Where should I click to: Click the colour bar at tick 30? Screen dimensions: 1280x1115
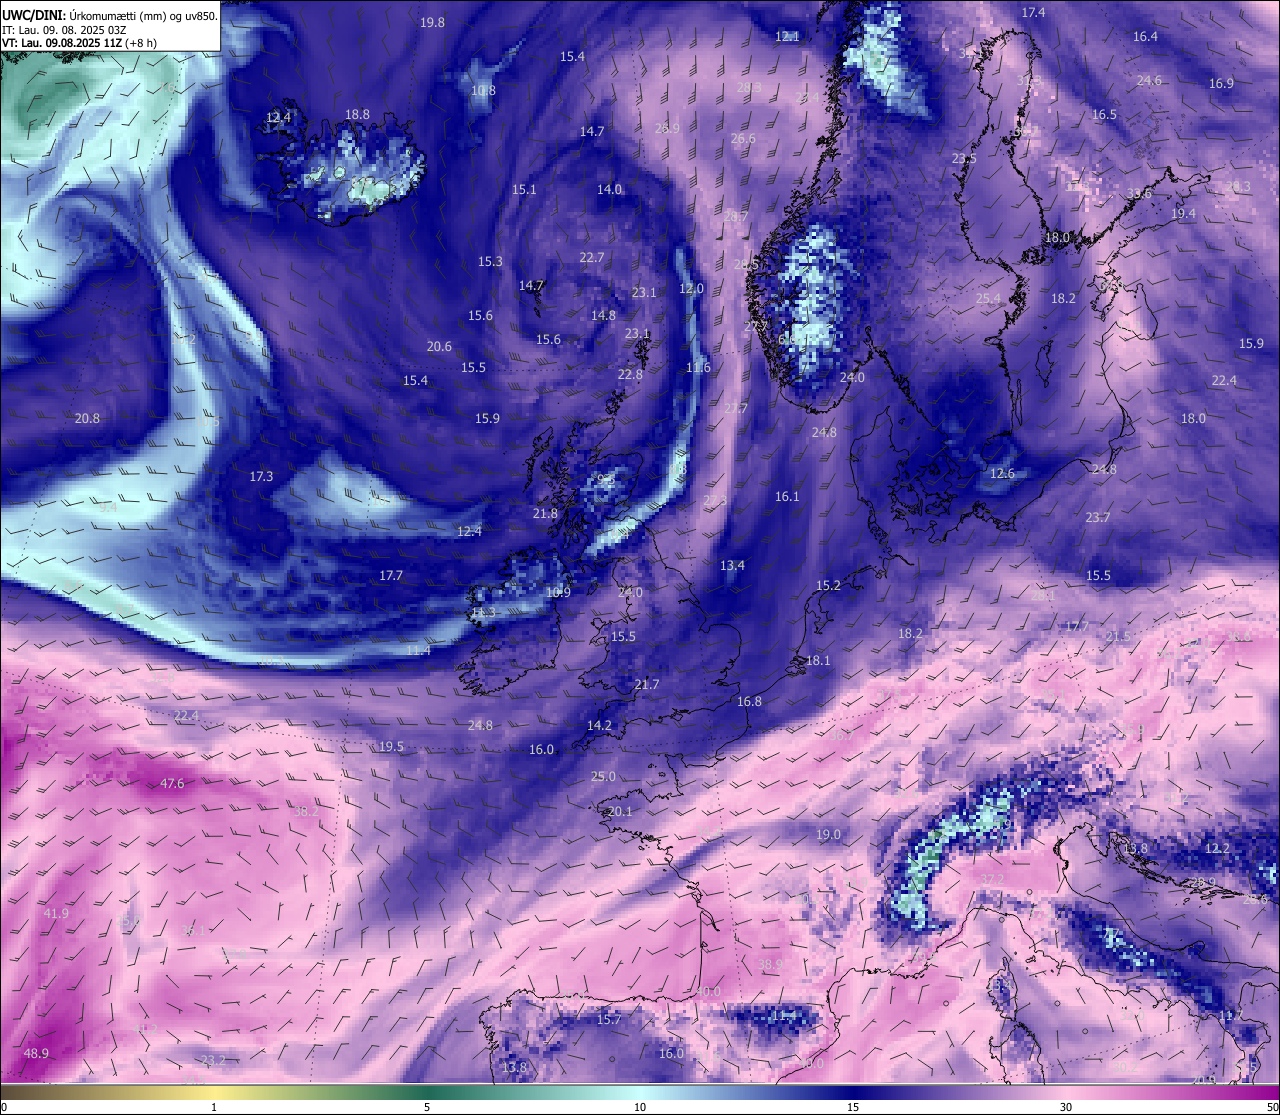(x=1066, y=1091)
